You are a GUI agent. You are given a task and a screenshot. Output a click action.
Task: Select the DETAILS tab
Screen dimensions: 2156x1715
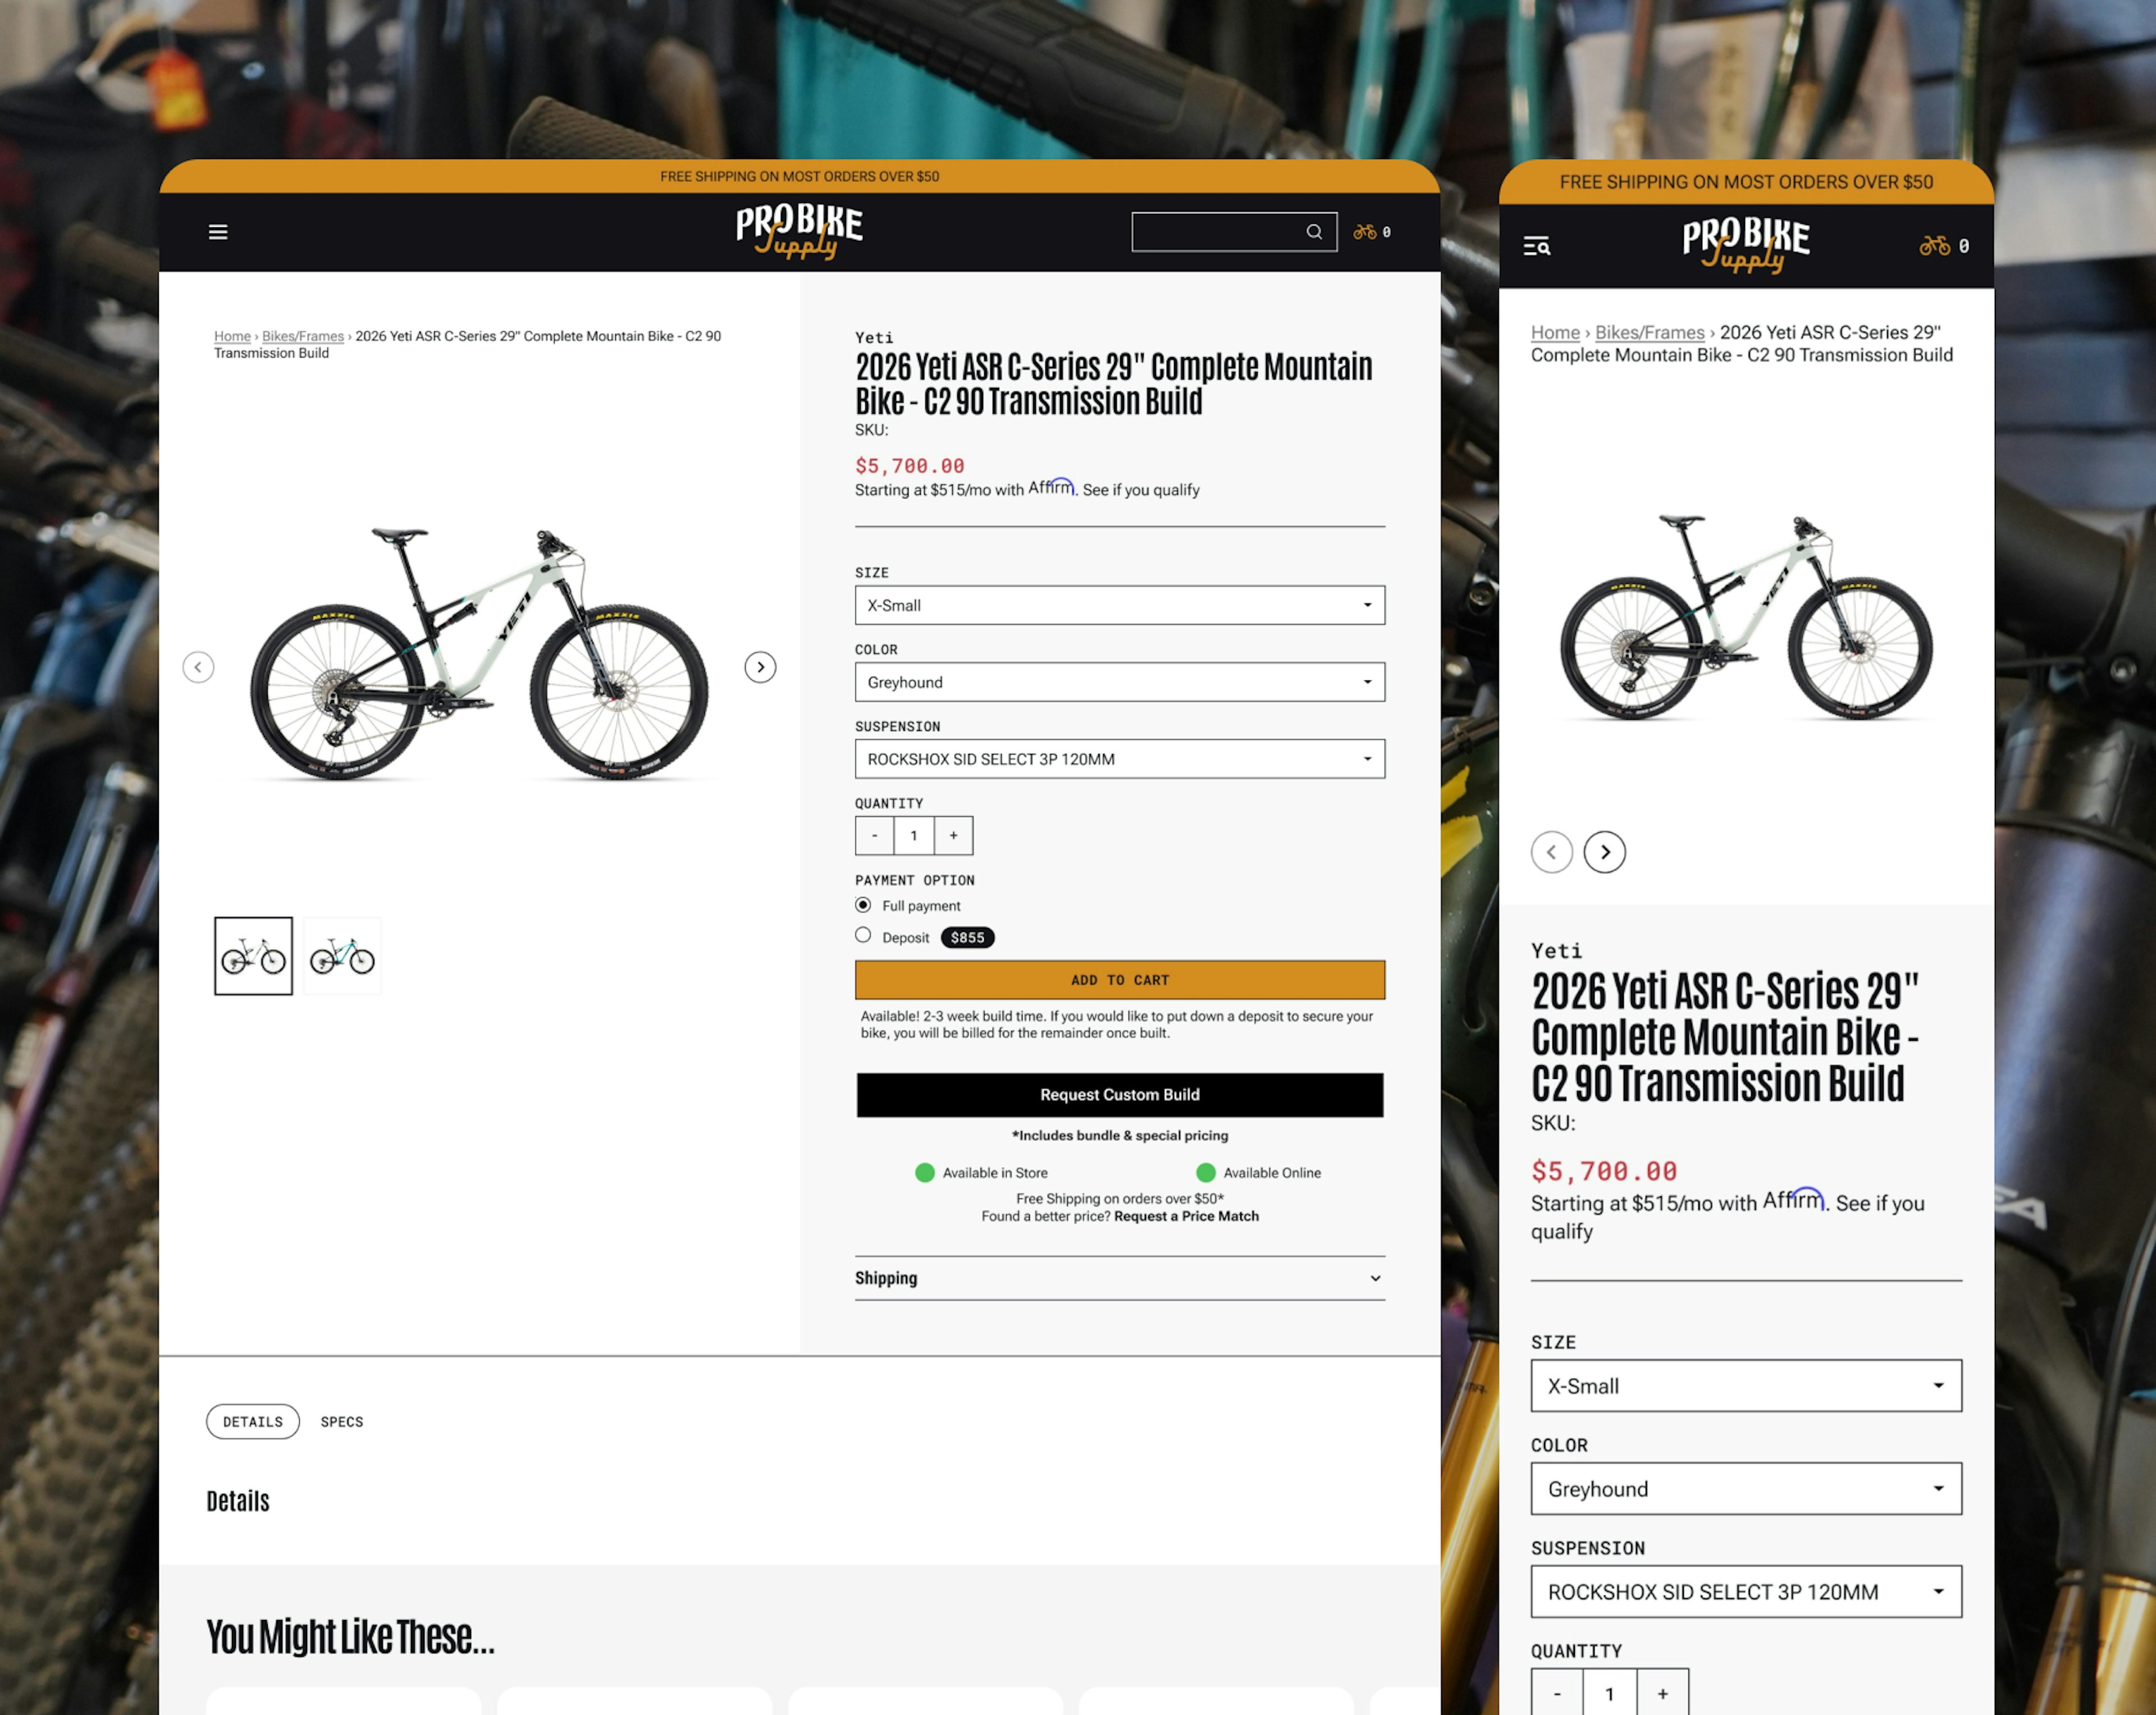tap(252, 1421)
